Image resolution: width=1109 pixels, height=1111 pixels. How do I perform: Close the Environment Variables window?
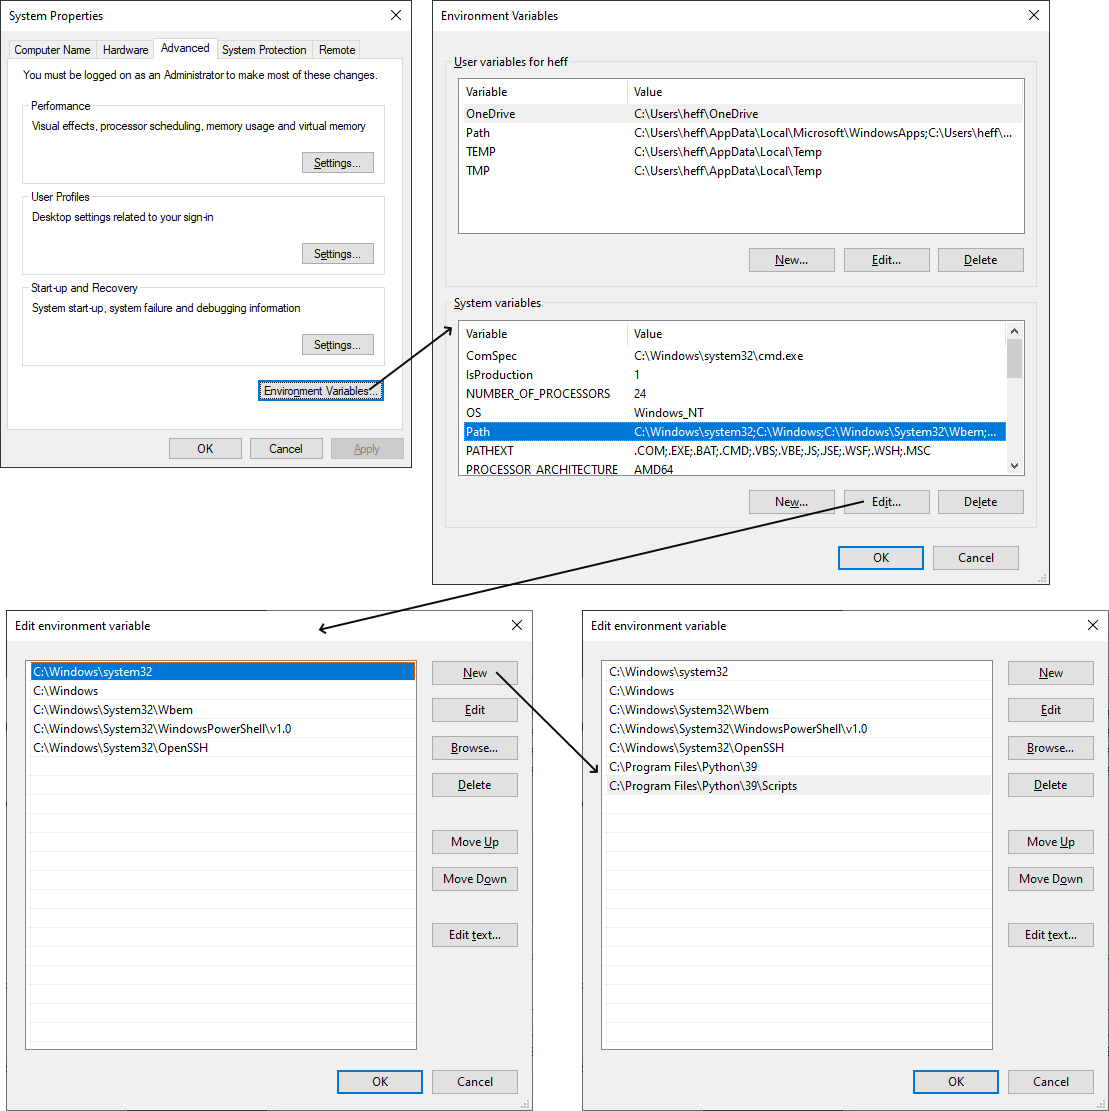tap(1034, 16)
